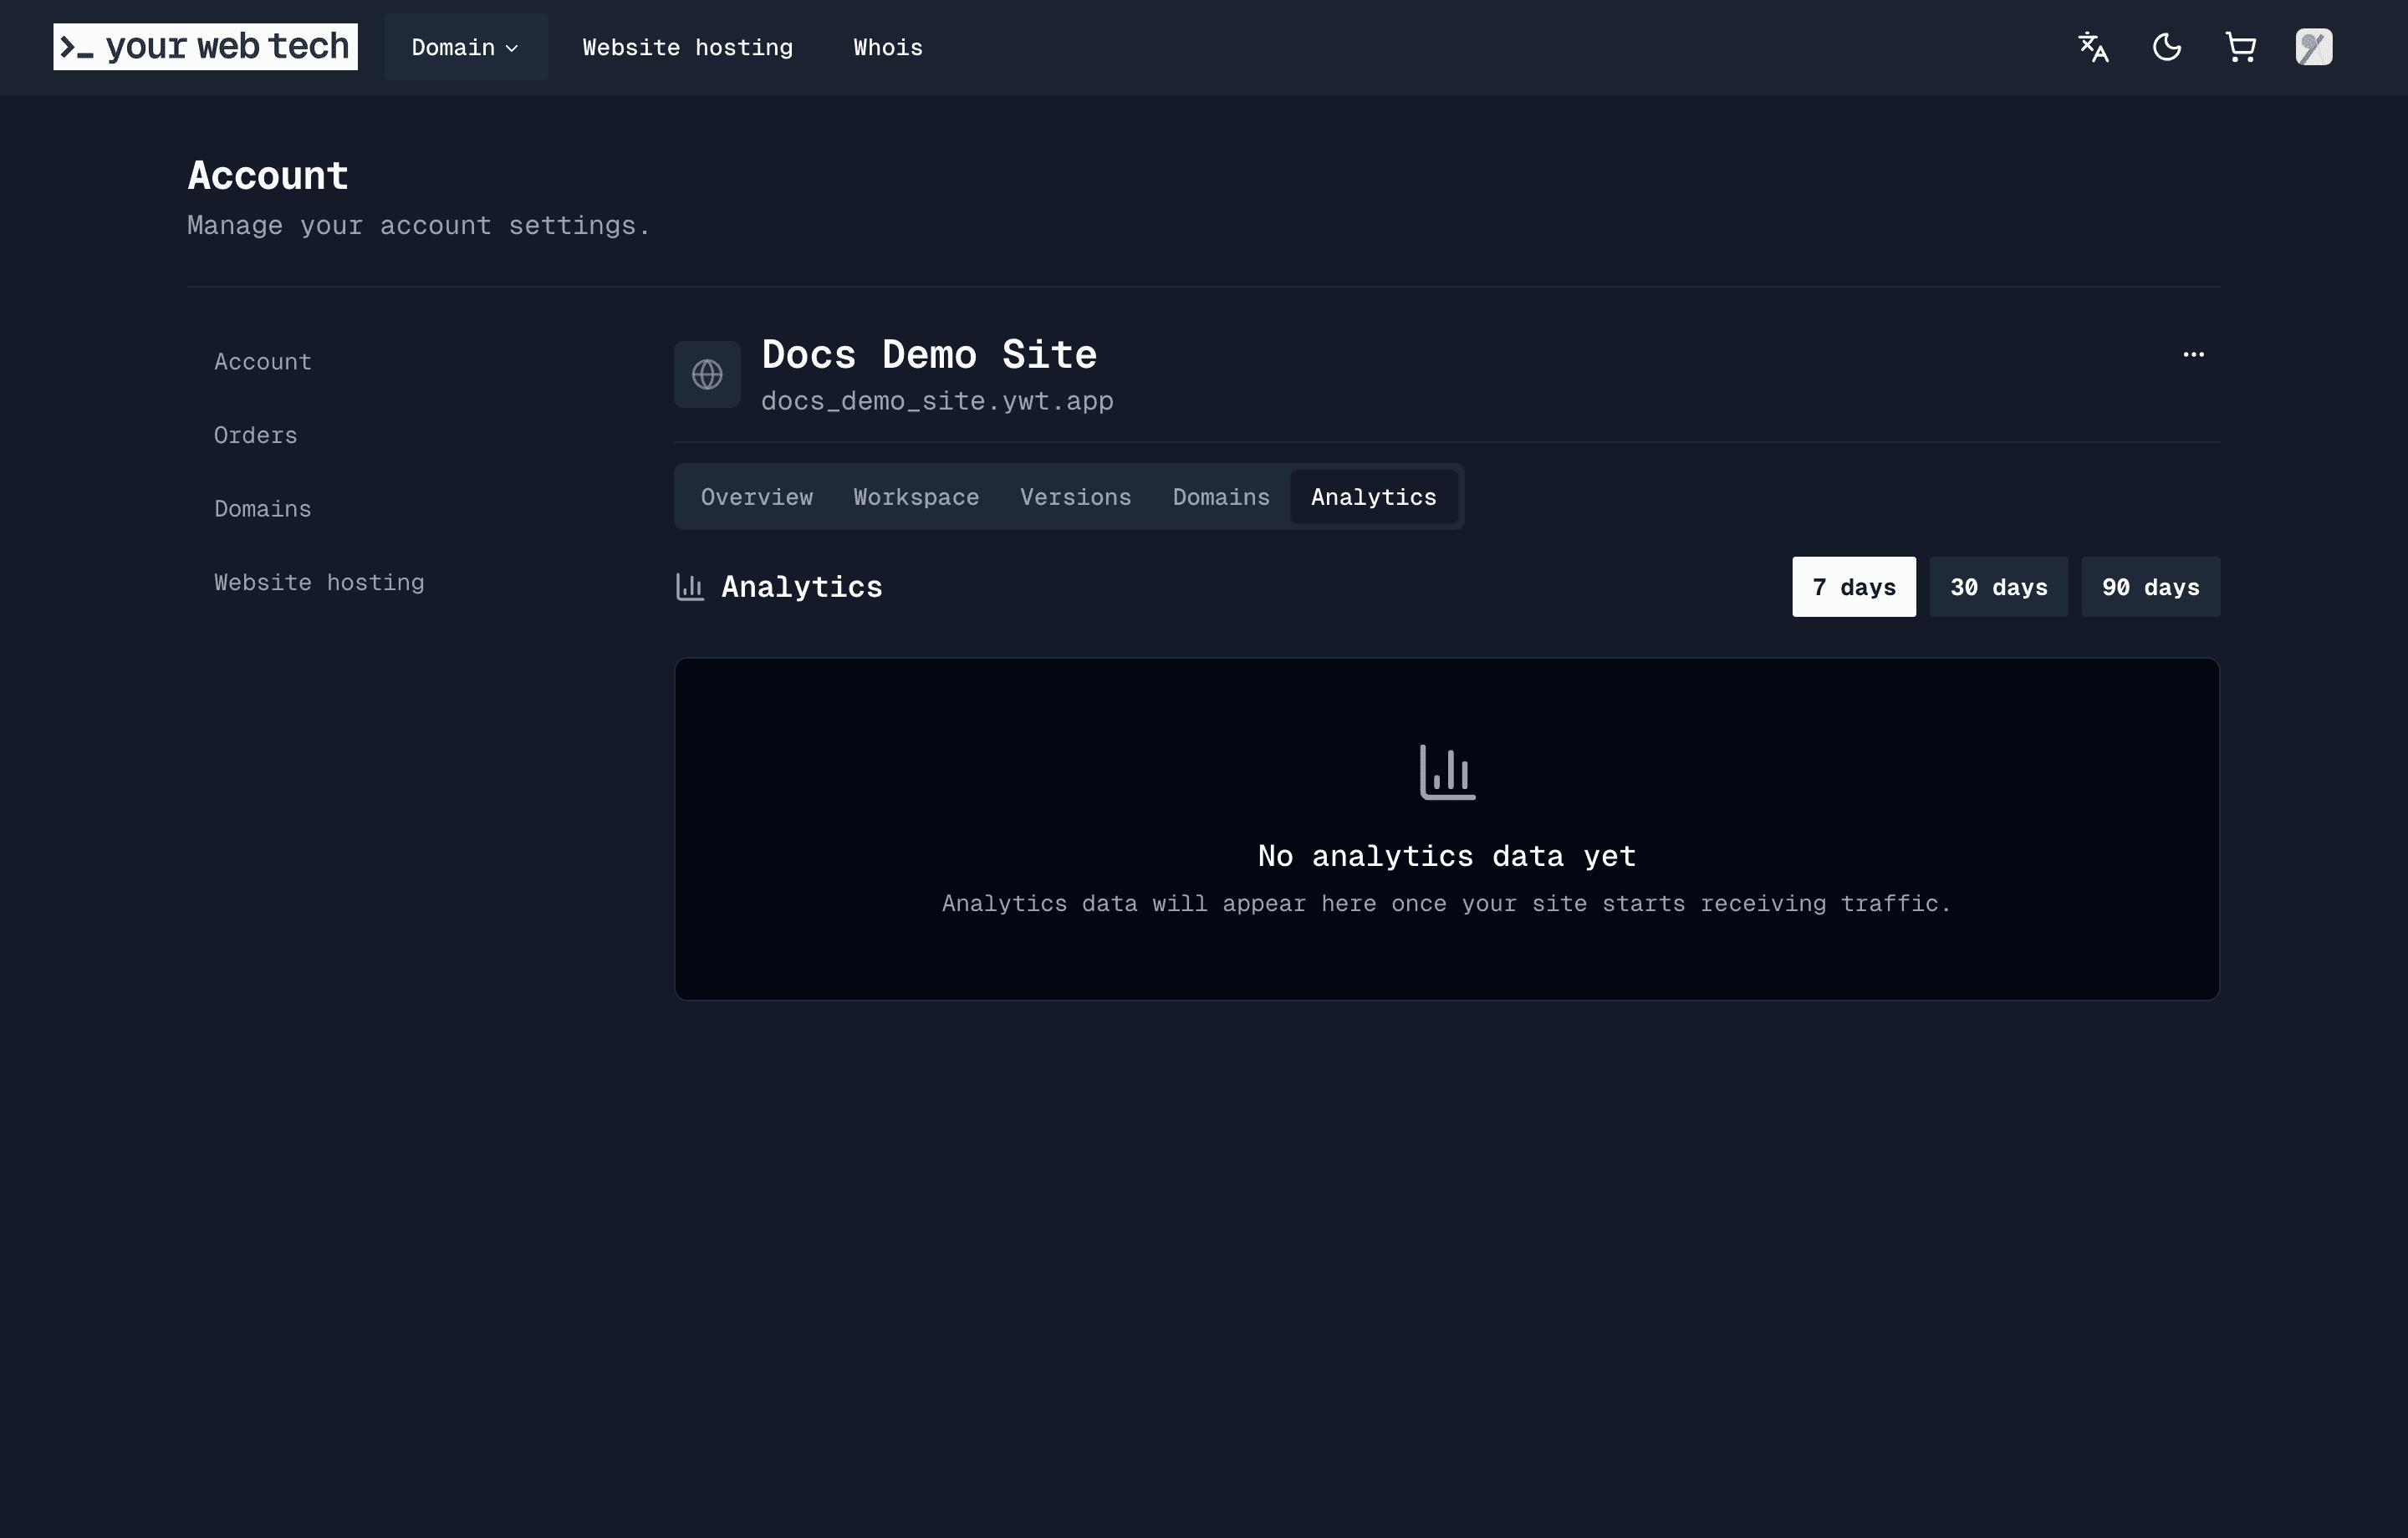2408x1538 pixels.
Task: Click the No analytics data yet message
Action: coord(1447,856)
